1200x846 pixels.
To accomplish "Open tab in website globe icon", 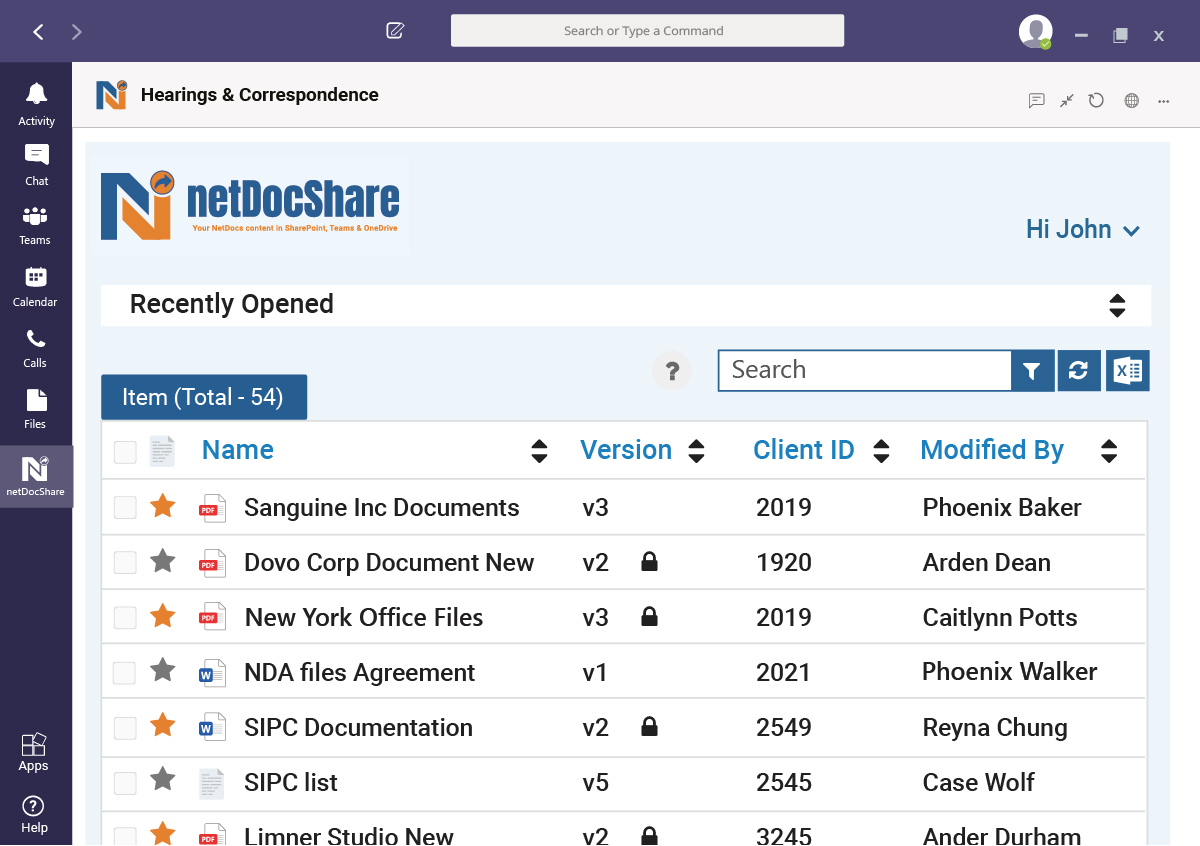I will pyautogui.click(x=1132, y=100).
